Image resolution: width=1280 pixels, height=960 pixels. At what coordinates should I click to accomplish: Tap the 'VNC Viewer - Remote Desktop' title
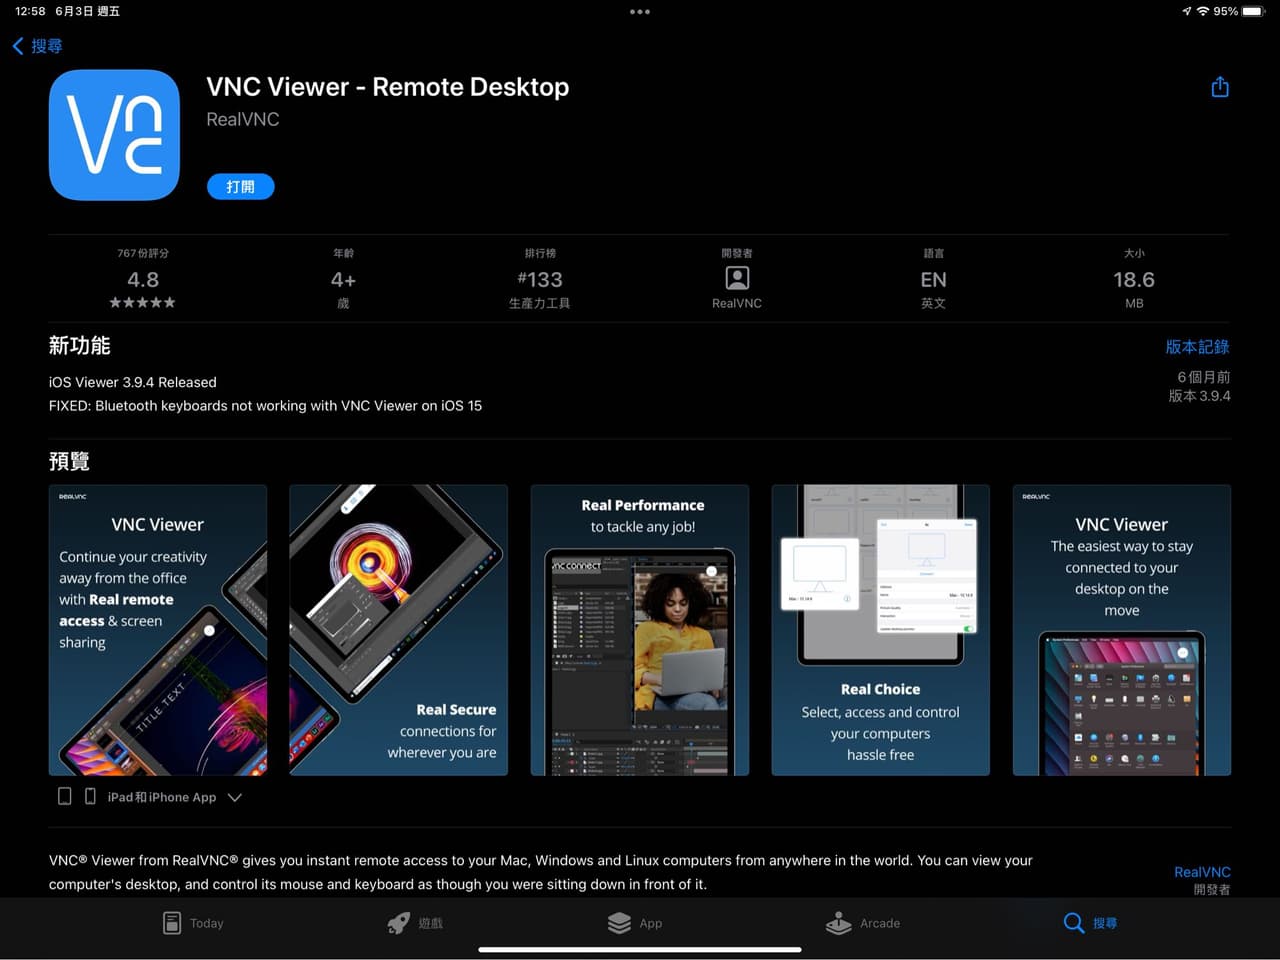[x=388, y=87]
